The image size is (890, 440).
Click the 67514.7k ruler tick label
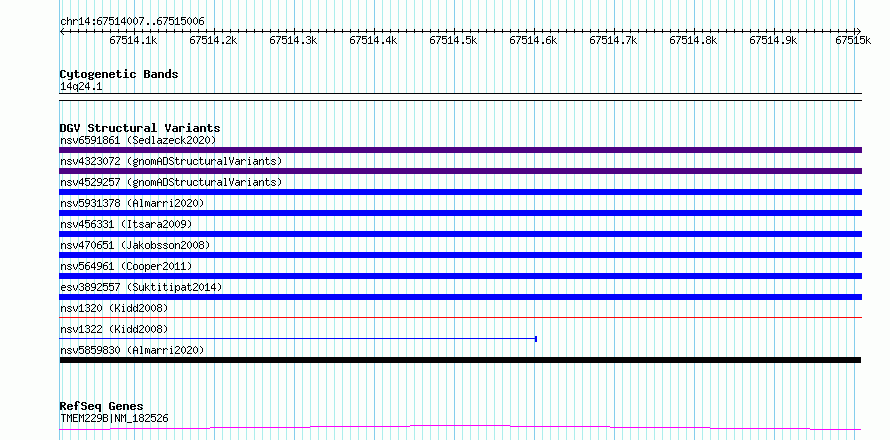614,40
